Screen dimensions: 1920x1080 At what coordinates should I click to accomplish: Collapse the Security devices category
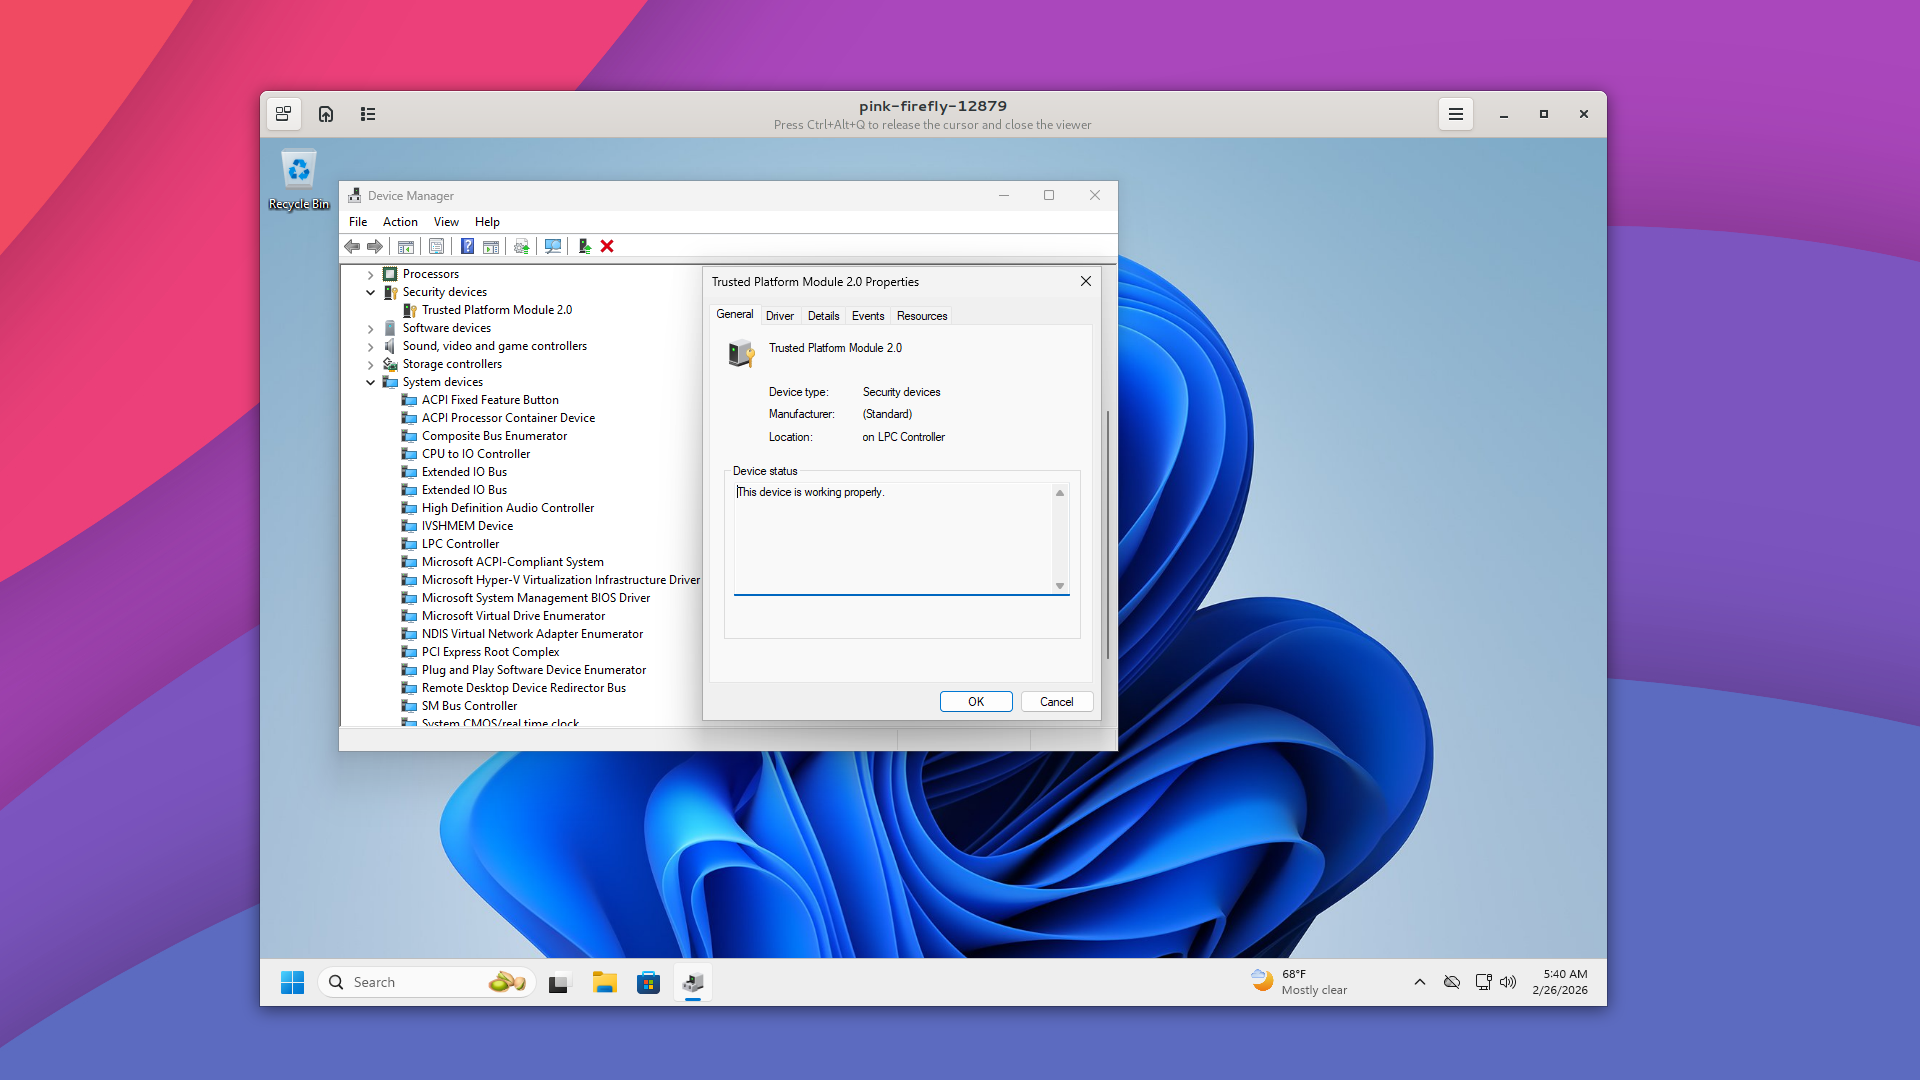point(371,293)
